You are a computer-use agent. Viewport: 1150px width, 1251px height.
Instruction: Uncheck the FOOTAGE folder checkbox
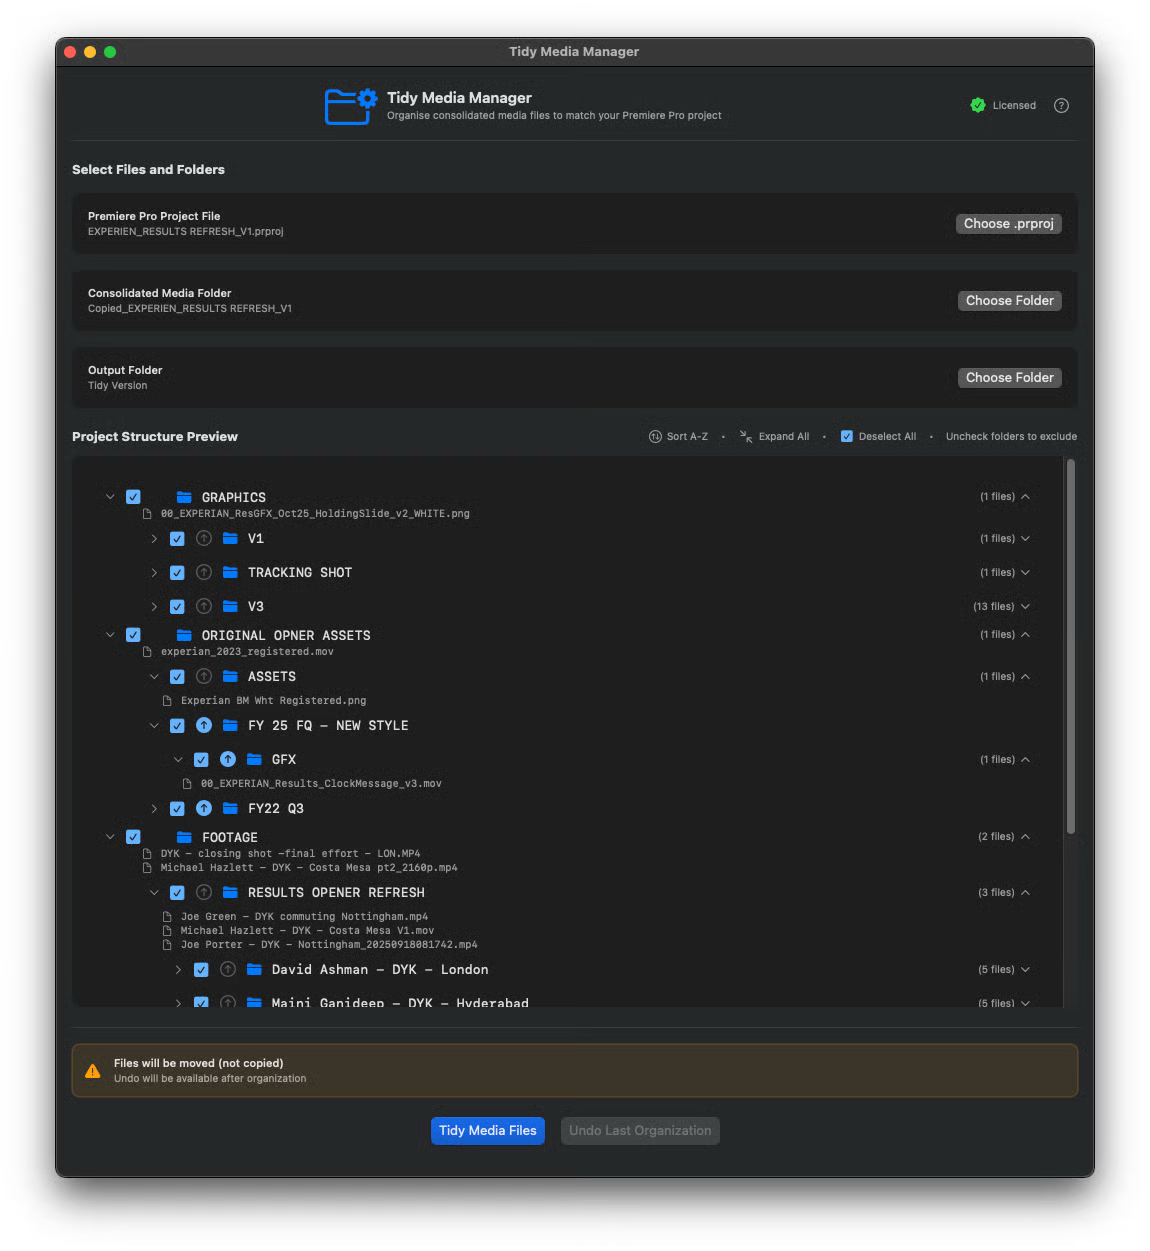pyautogui.click(x=133, y=837)
